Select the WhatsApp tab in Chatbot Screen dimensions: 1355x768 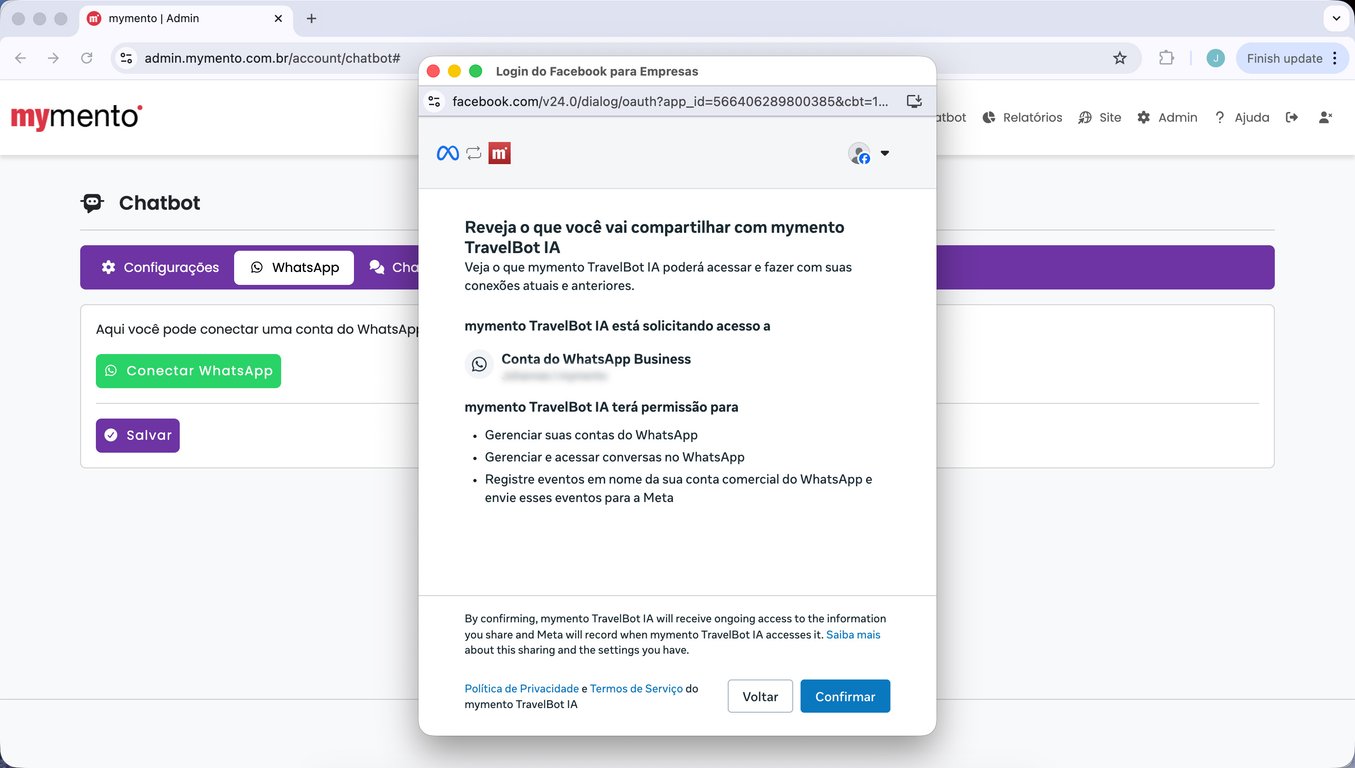(x=294, y=267)
